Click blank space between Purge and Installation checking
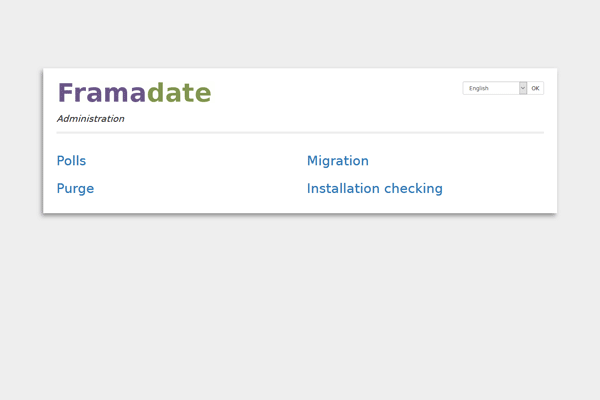 click(200, 189)
